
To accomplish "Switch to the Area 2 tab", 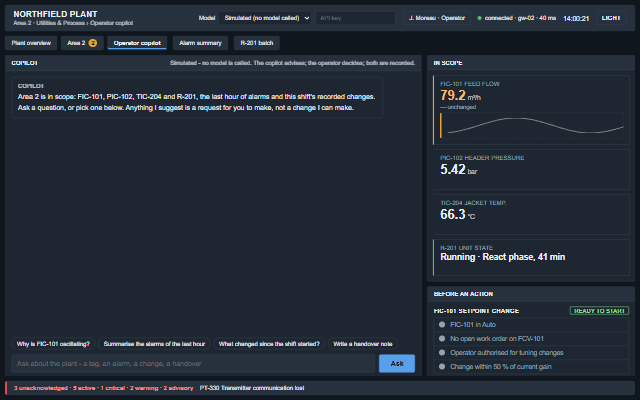I will tap(82, 43).
